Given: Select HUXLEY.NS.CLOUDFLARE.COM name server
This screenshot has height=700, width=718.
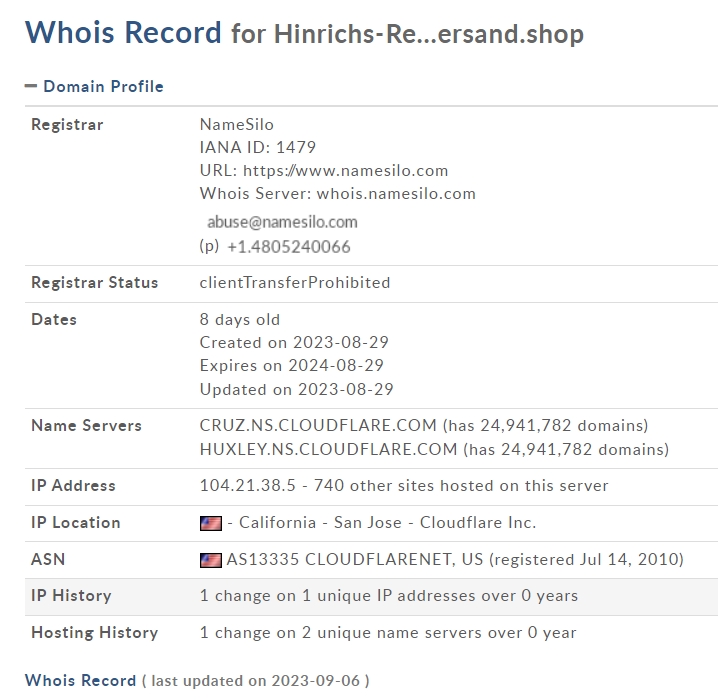Looking at the screenshot, I should tap(328, 449).
